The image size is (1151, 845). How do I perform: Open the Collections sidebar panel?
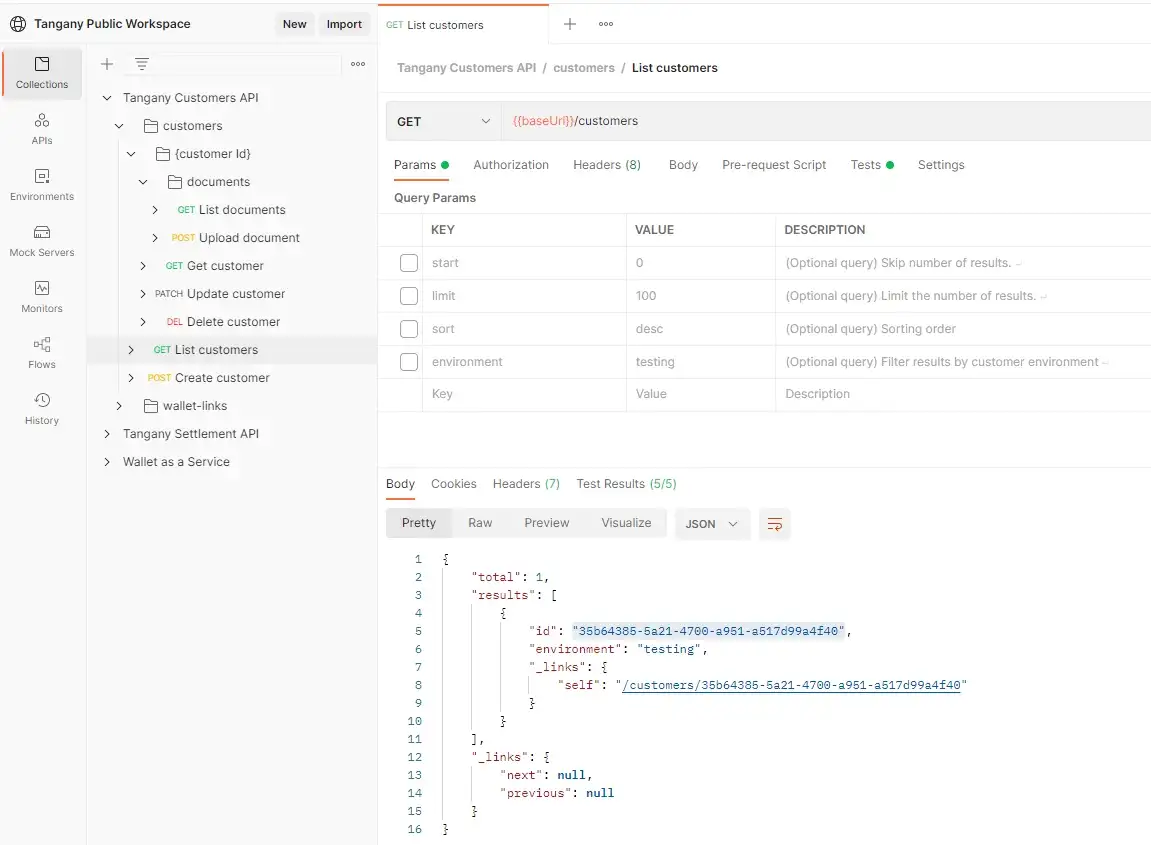coord(42,73)
